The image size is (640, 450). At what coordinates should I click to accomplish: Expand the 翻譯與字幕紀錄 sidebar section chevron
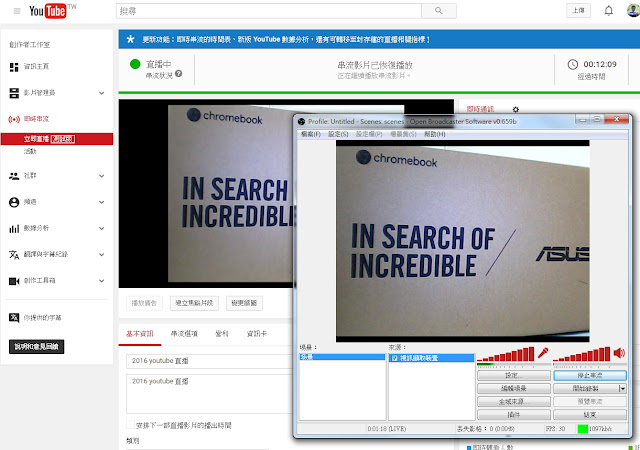[x=102, y=255]
